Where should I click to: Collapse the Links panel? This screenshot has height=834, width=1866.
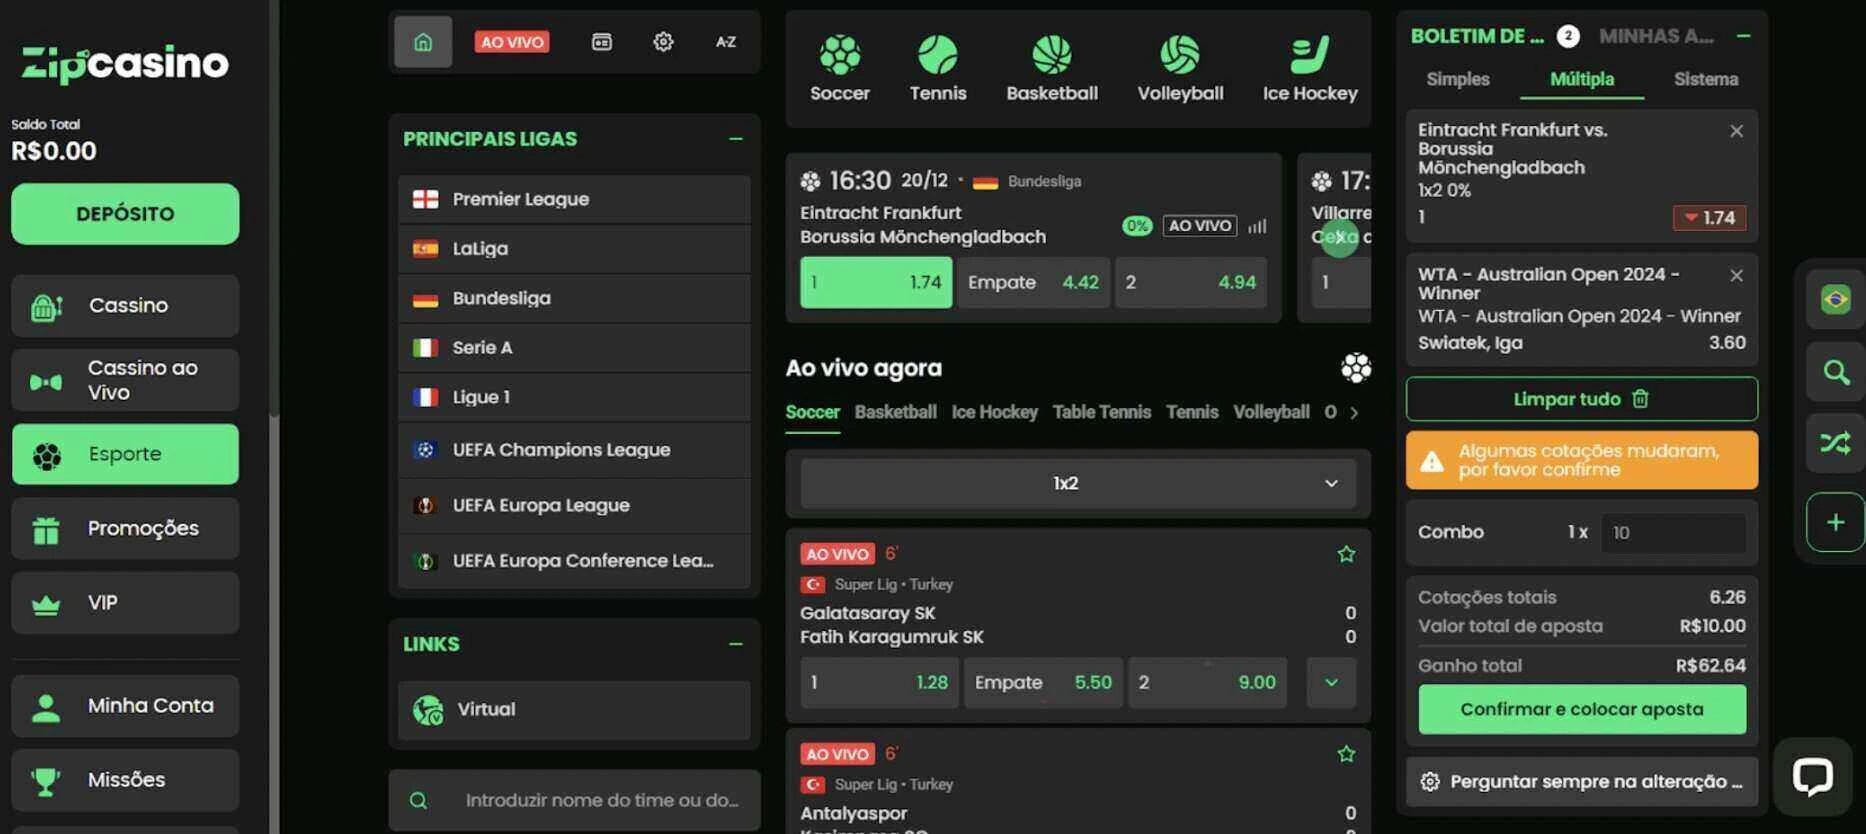[x=736, y=644]
